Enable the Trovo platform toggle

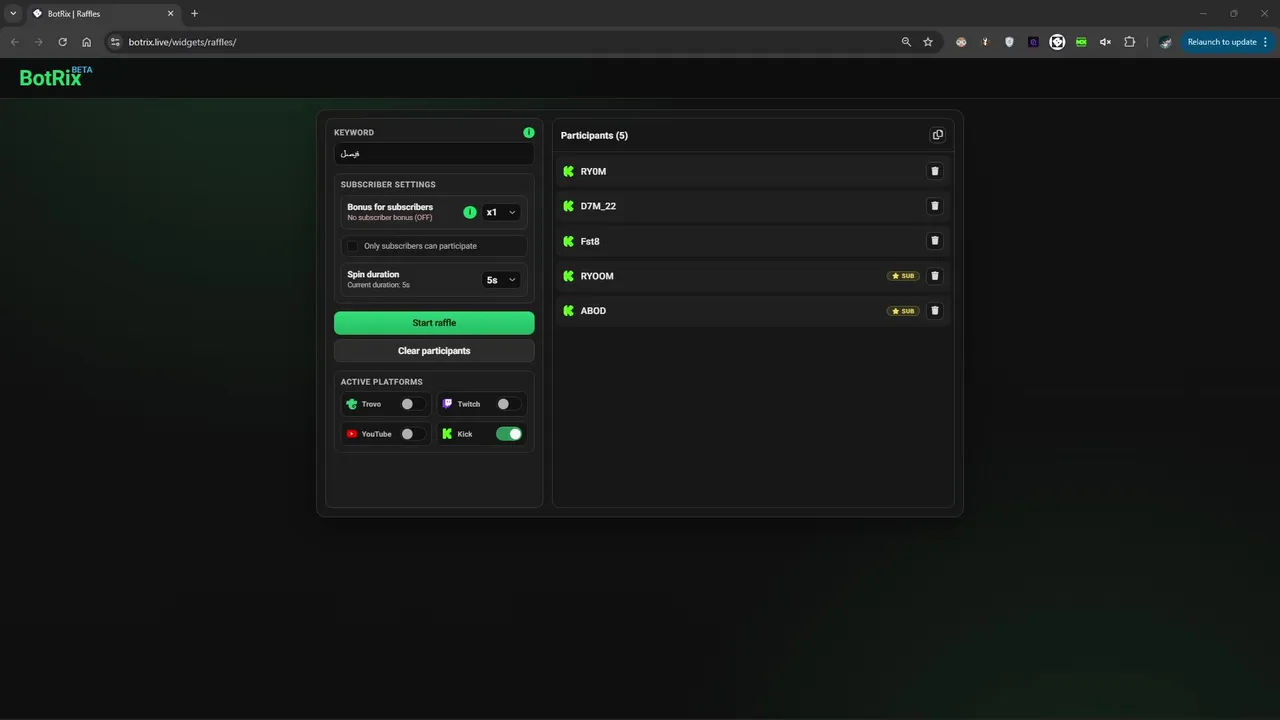(x=412, y=404)
